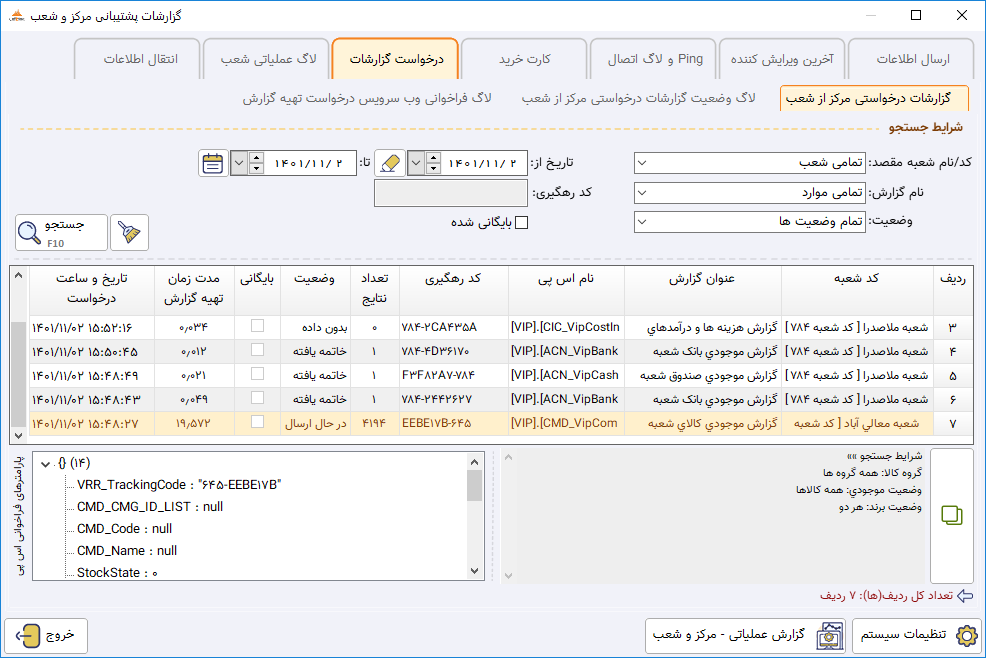Select the لاگ فراخوانی وب سرویس subtab
The width and height of the screenshot is (986, 658).
coord(367,98)
